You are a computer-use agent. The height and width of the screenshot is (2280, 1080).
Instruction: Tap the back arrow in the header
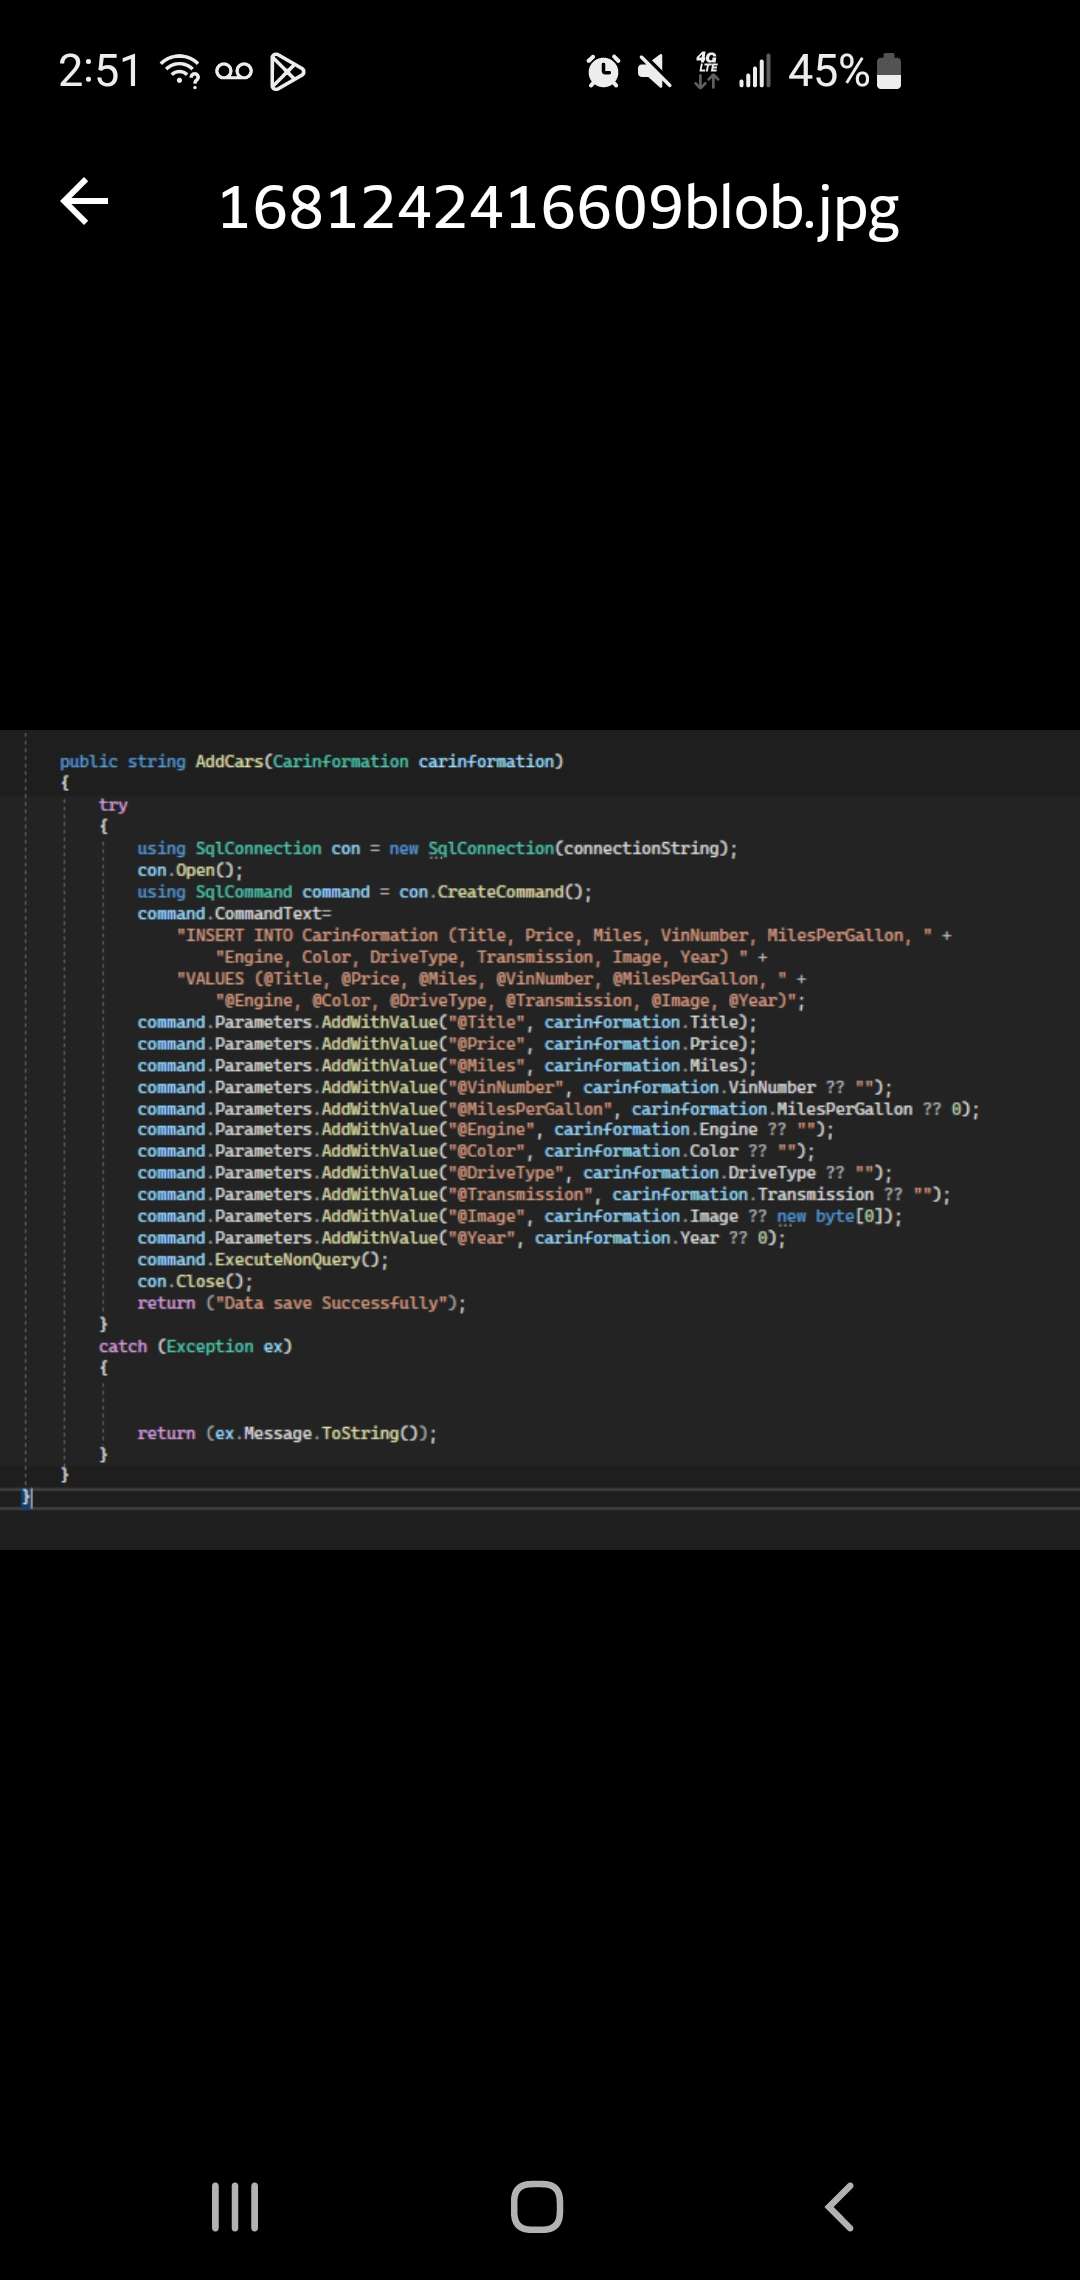tap(85, 203)
